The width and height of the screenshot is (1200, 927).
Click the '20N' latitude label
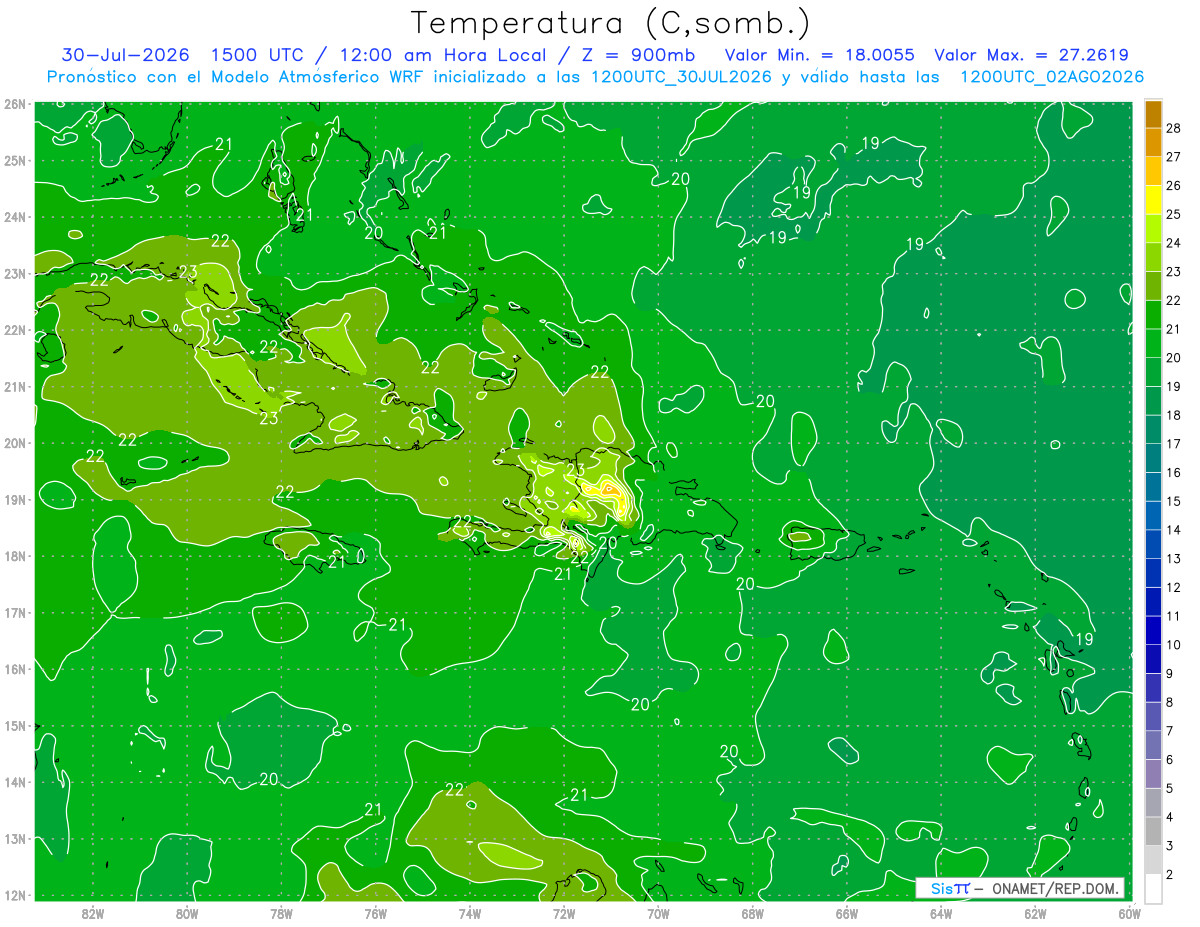point(14,443)
